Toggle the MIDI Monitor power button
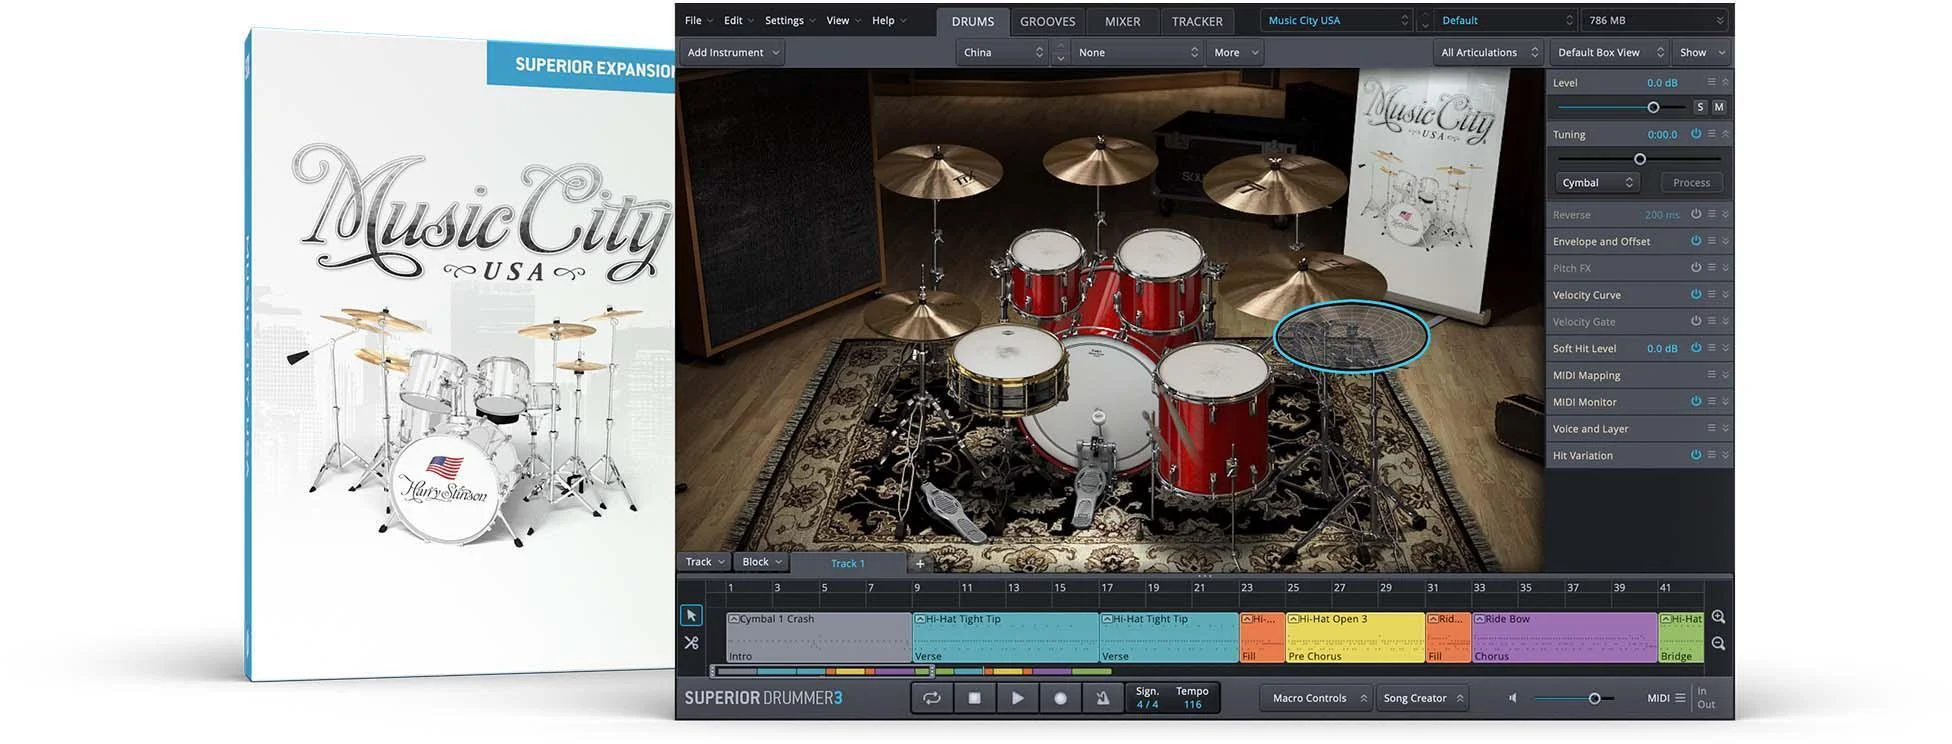Image resolution: width=1952 pixels, height=744 pixels. tap(1696, 401)
